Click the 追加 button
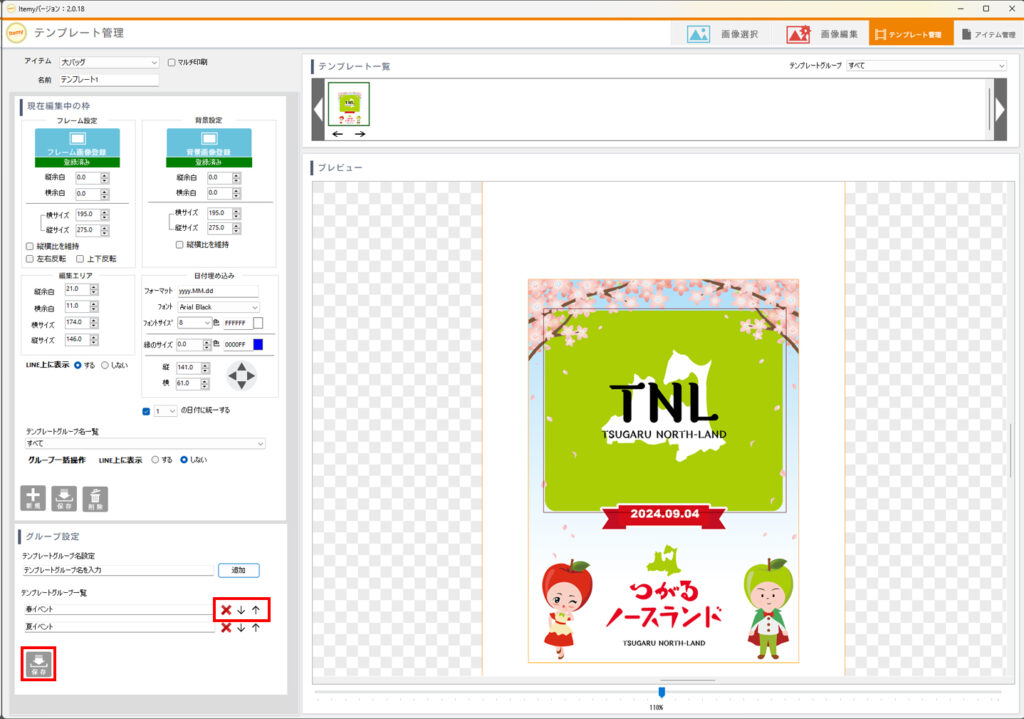 238,570
